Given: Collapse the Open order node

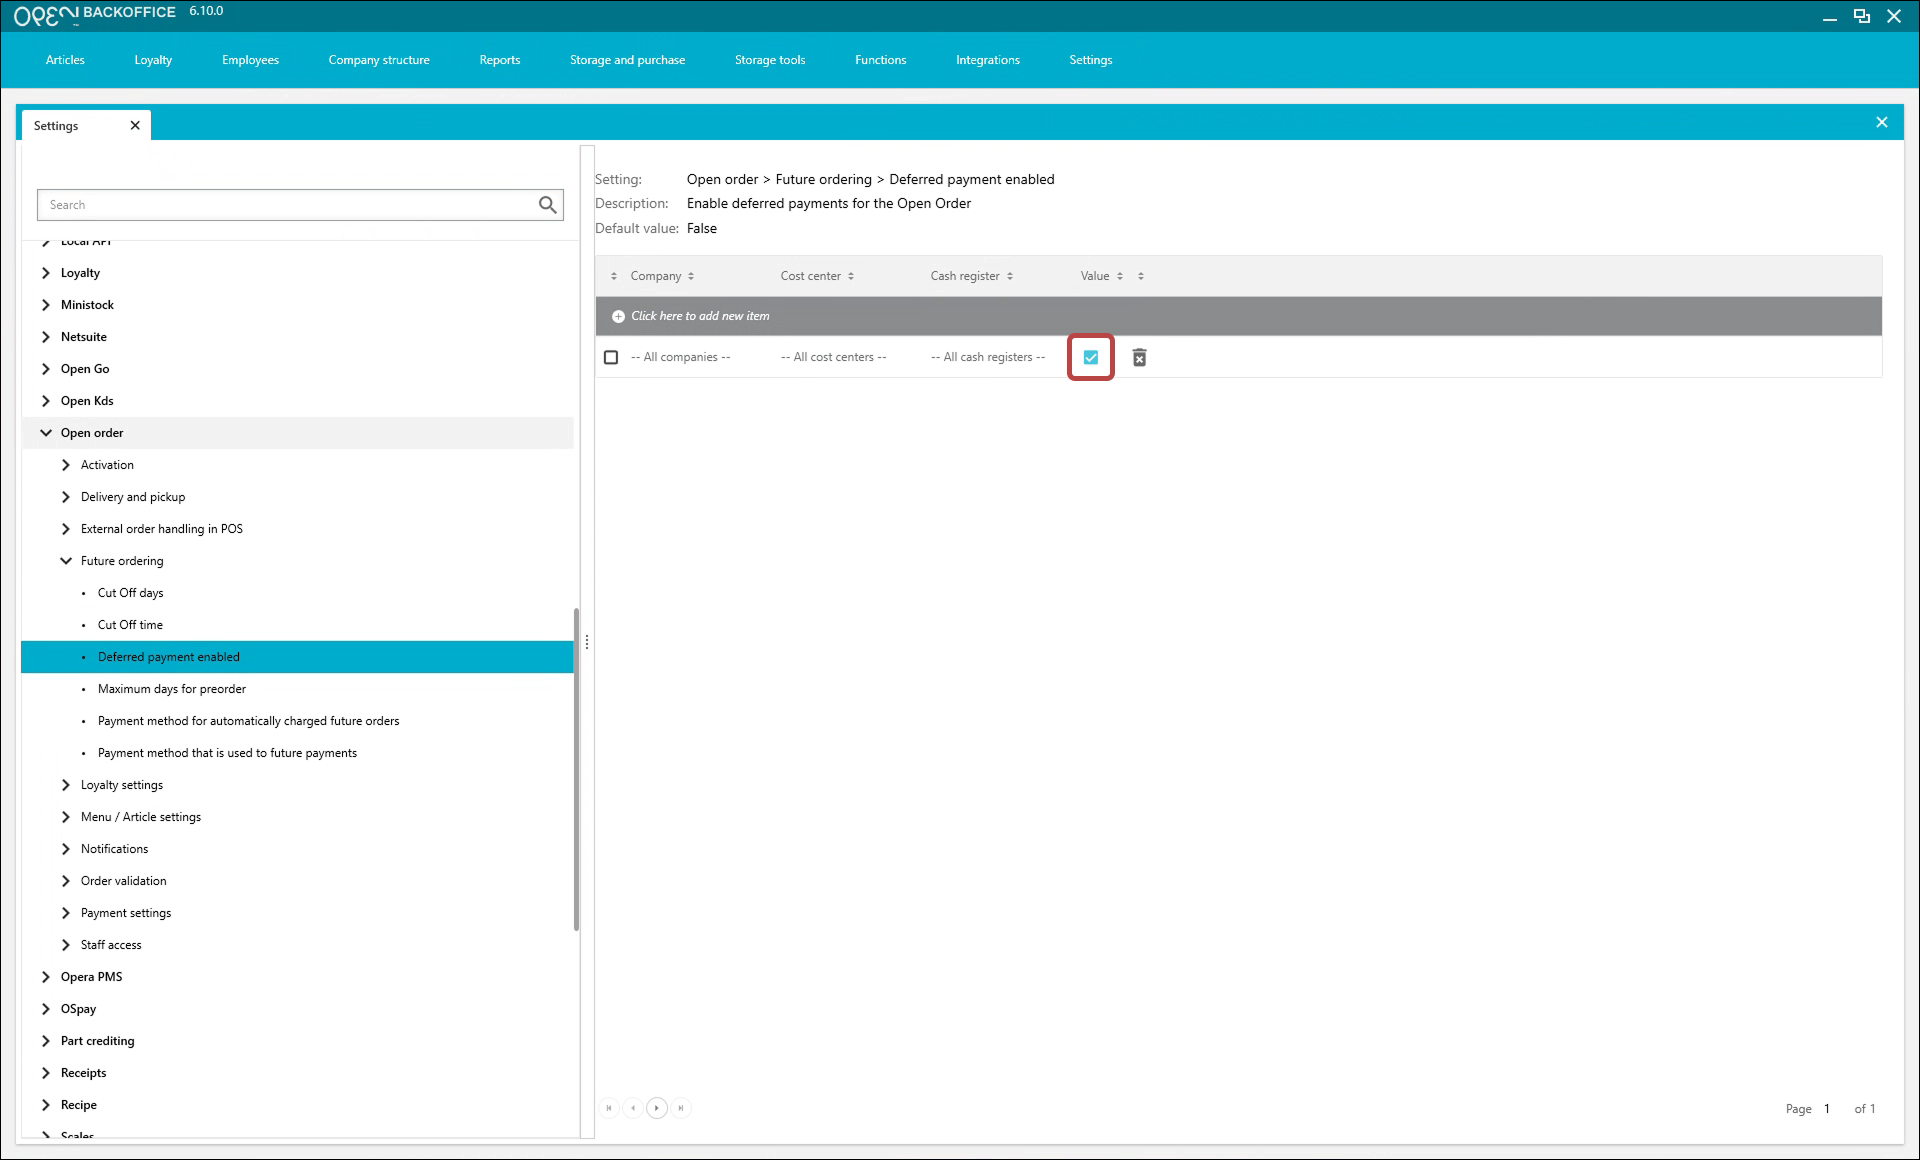Looking at the screenshot, I should tap(46, 433).
